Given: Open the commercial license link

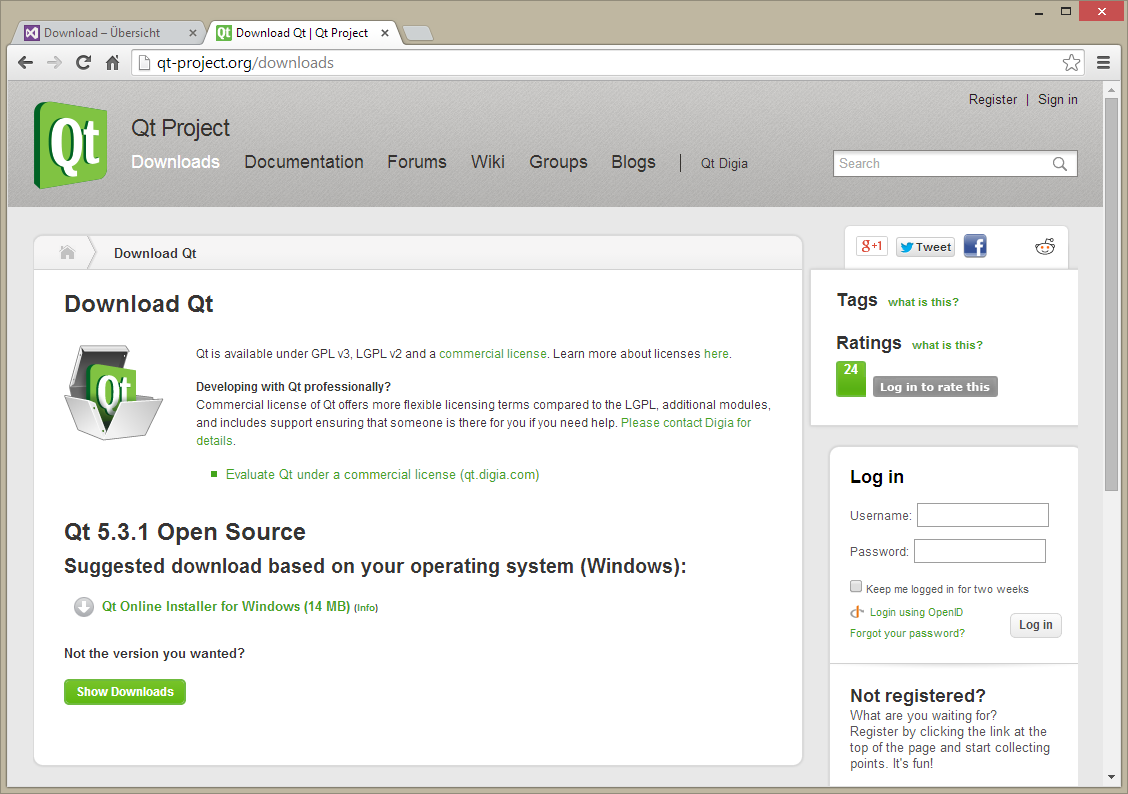Looking at the screenshot, I should point(493,354).
